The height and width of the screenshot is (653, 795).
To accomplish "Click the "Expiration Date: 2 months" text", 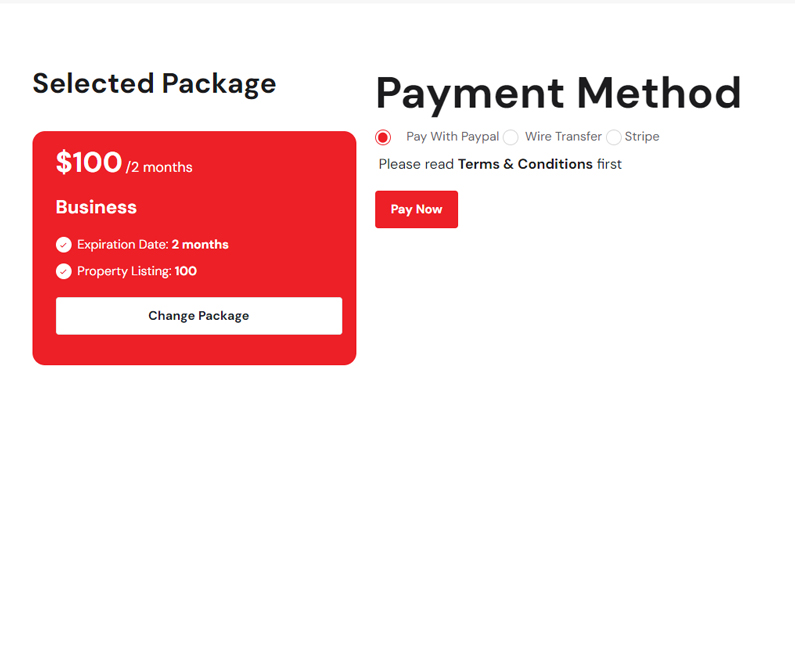I will [152, 245].
